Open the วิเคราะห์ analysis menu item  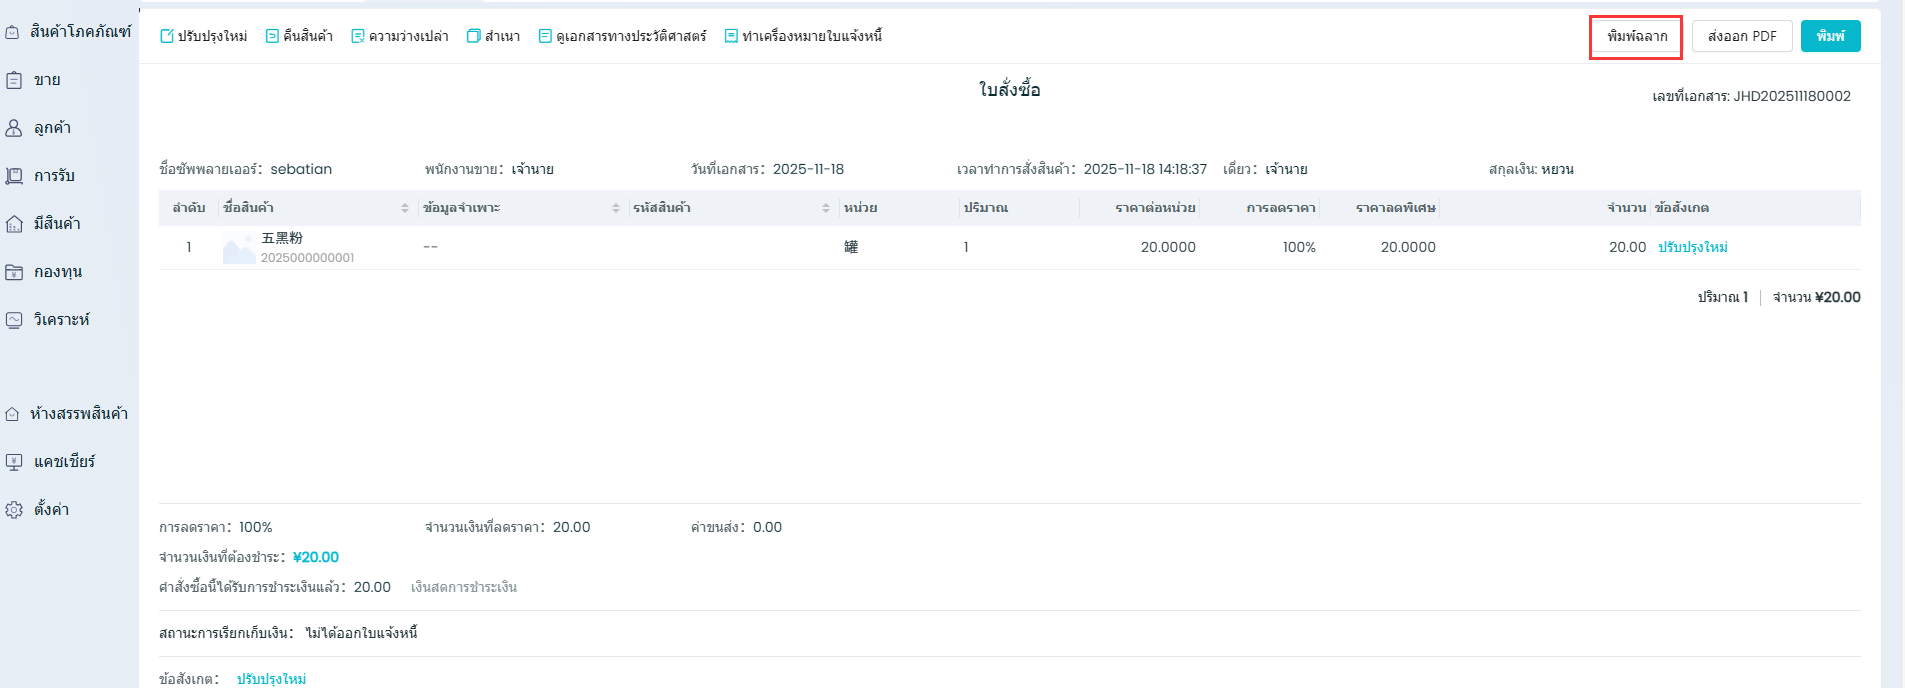pyautogui.click(x=61, y=320)
